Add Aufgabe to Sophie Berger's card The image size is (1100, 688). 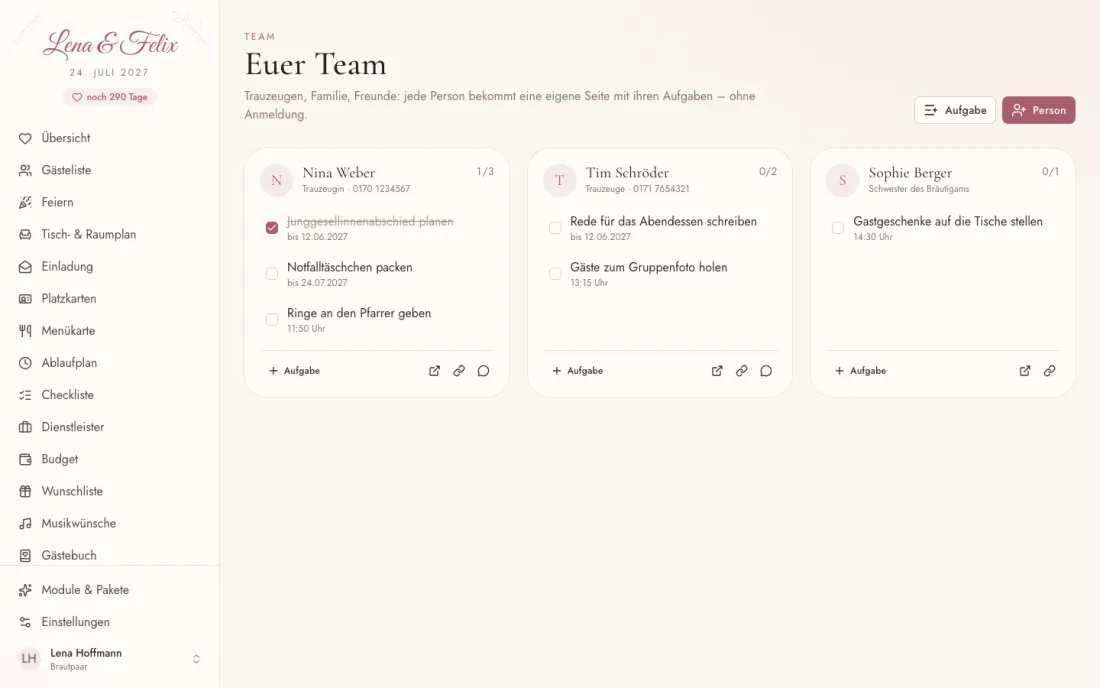point(860,371)
